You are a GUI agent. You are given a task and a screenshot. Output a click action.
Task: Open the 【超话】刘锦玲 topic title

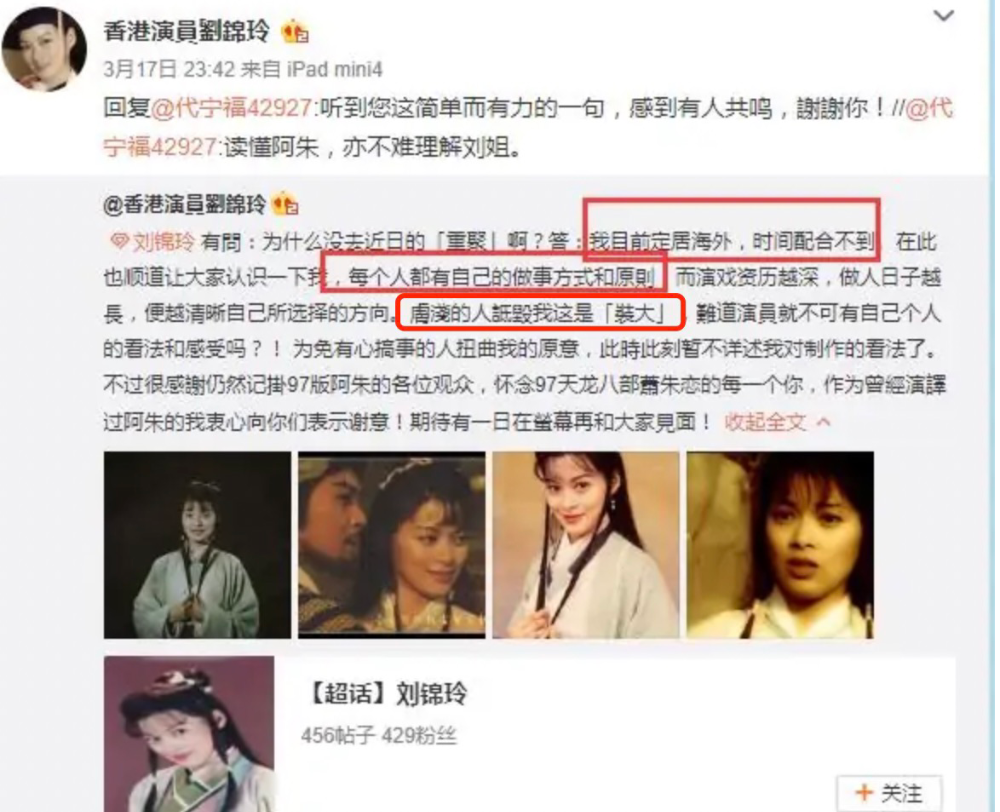pos(388,693)
